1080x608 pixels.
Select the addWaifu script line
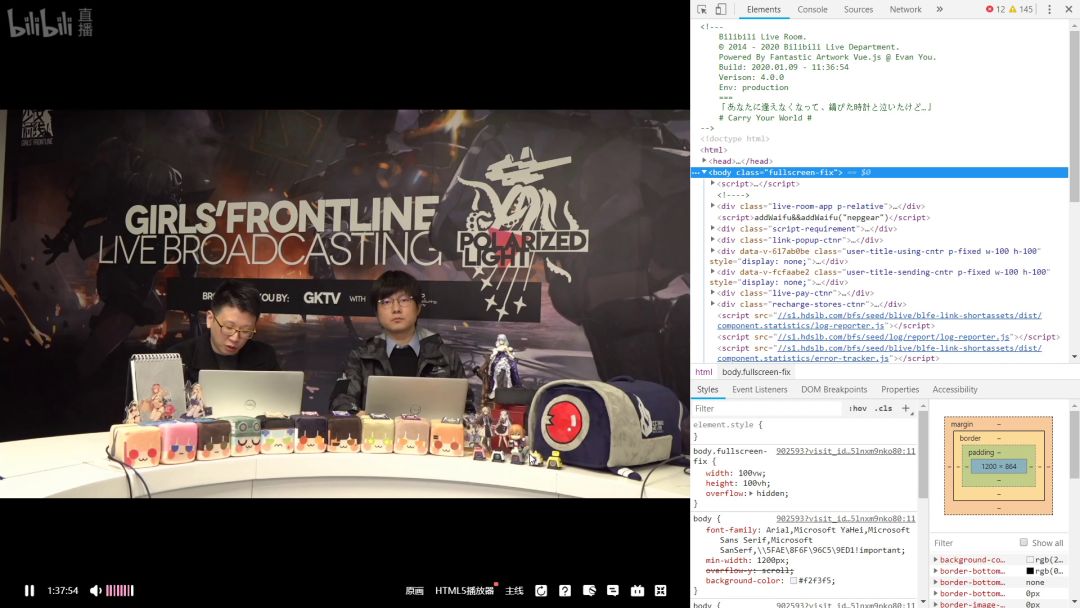(x=824, y=218)
